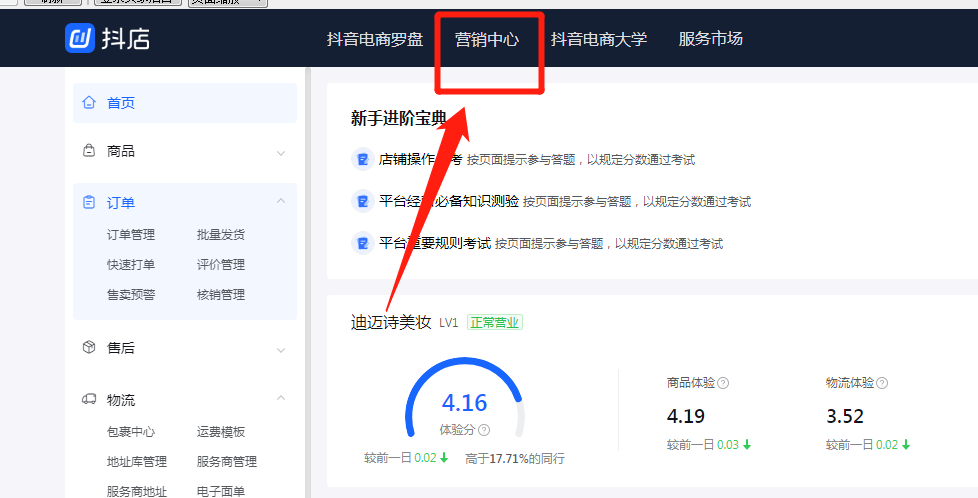Open 包裹中心 under 物流
The width and height of the screenshot is (978, 498).
[131, 432]
